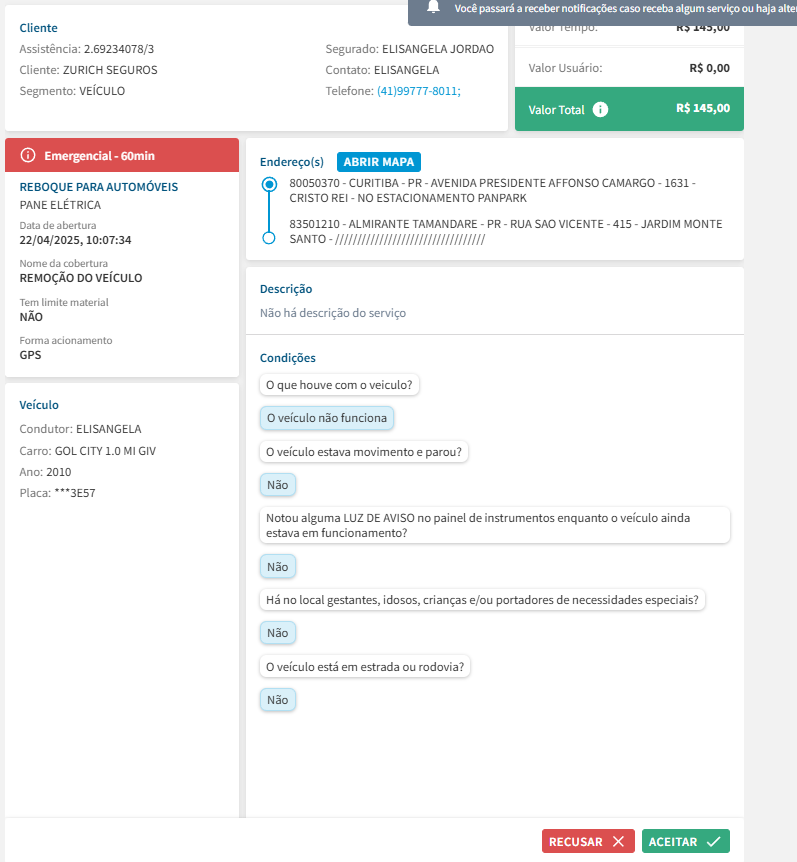Click the Emergencial alert warning icon
Viewport: 797px width, 862px height.
(x=28, y=155)
